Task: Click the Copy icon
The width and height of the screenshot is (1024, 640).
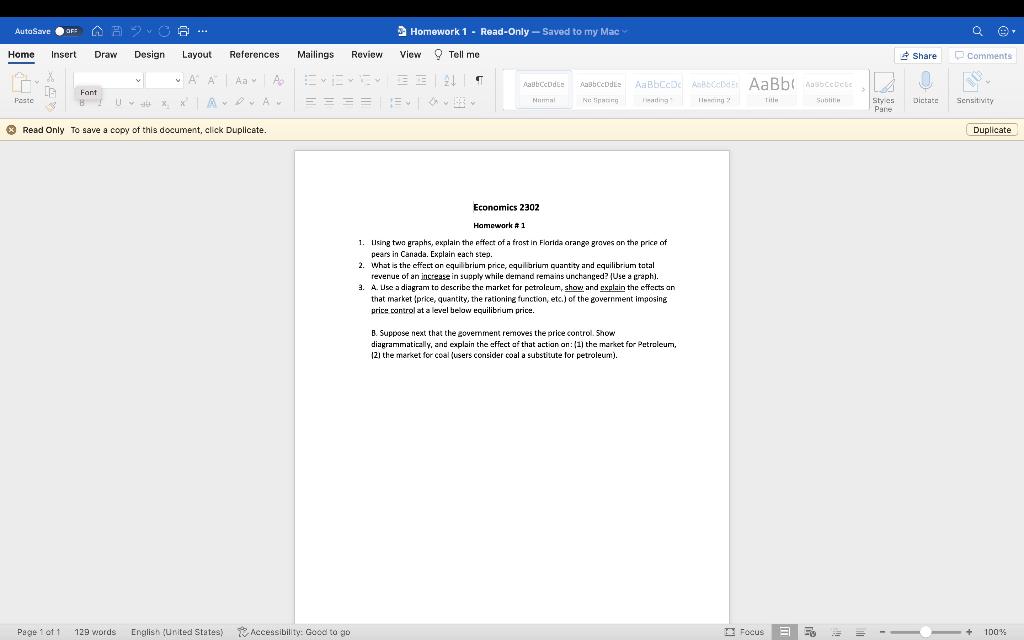Action: (50, 92)
